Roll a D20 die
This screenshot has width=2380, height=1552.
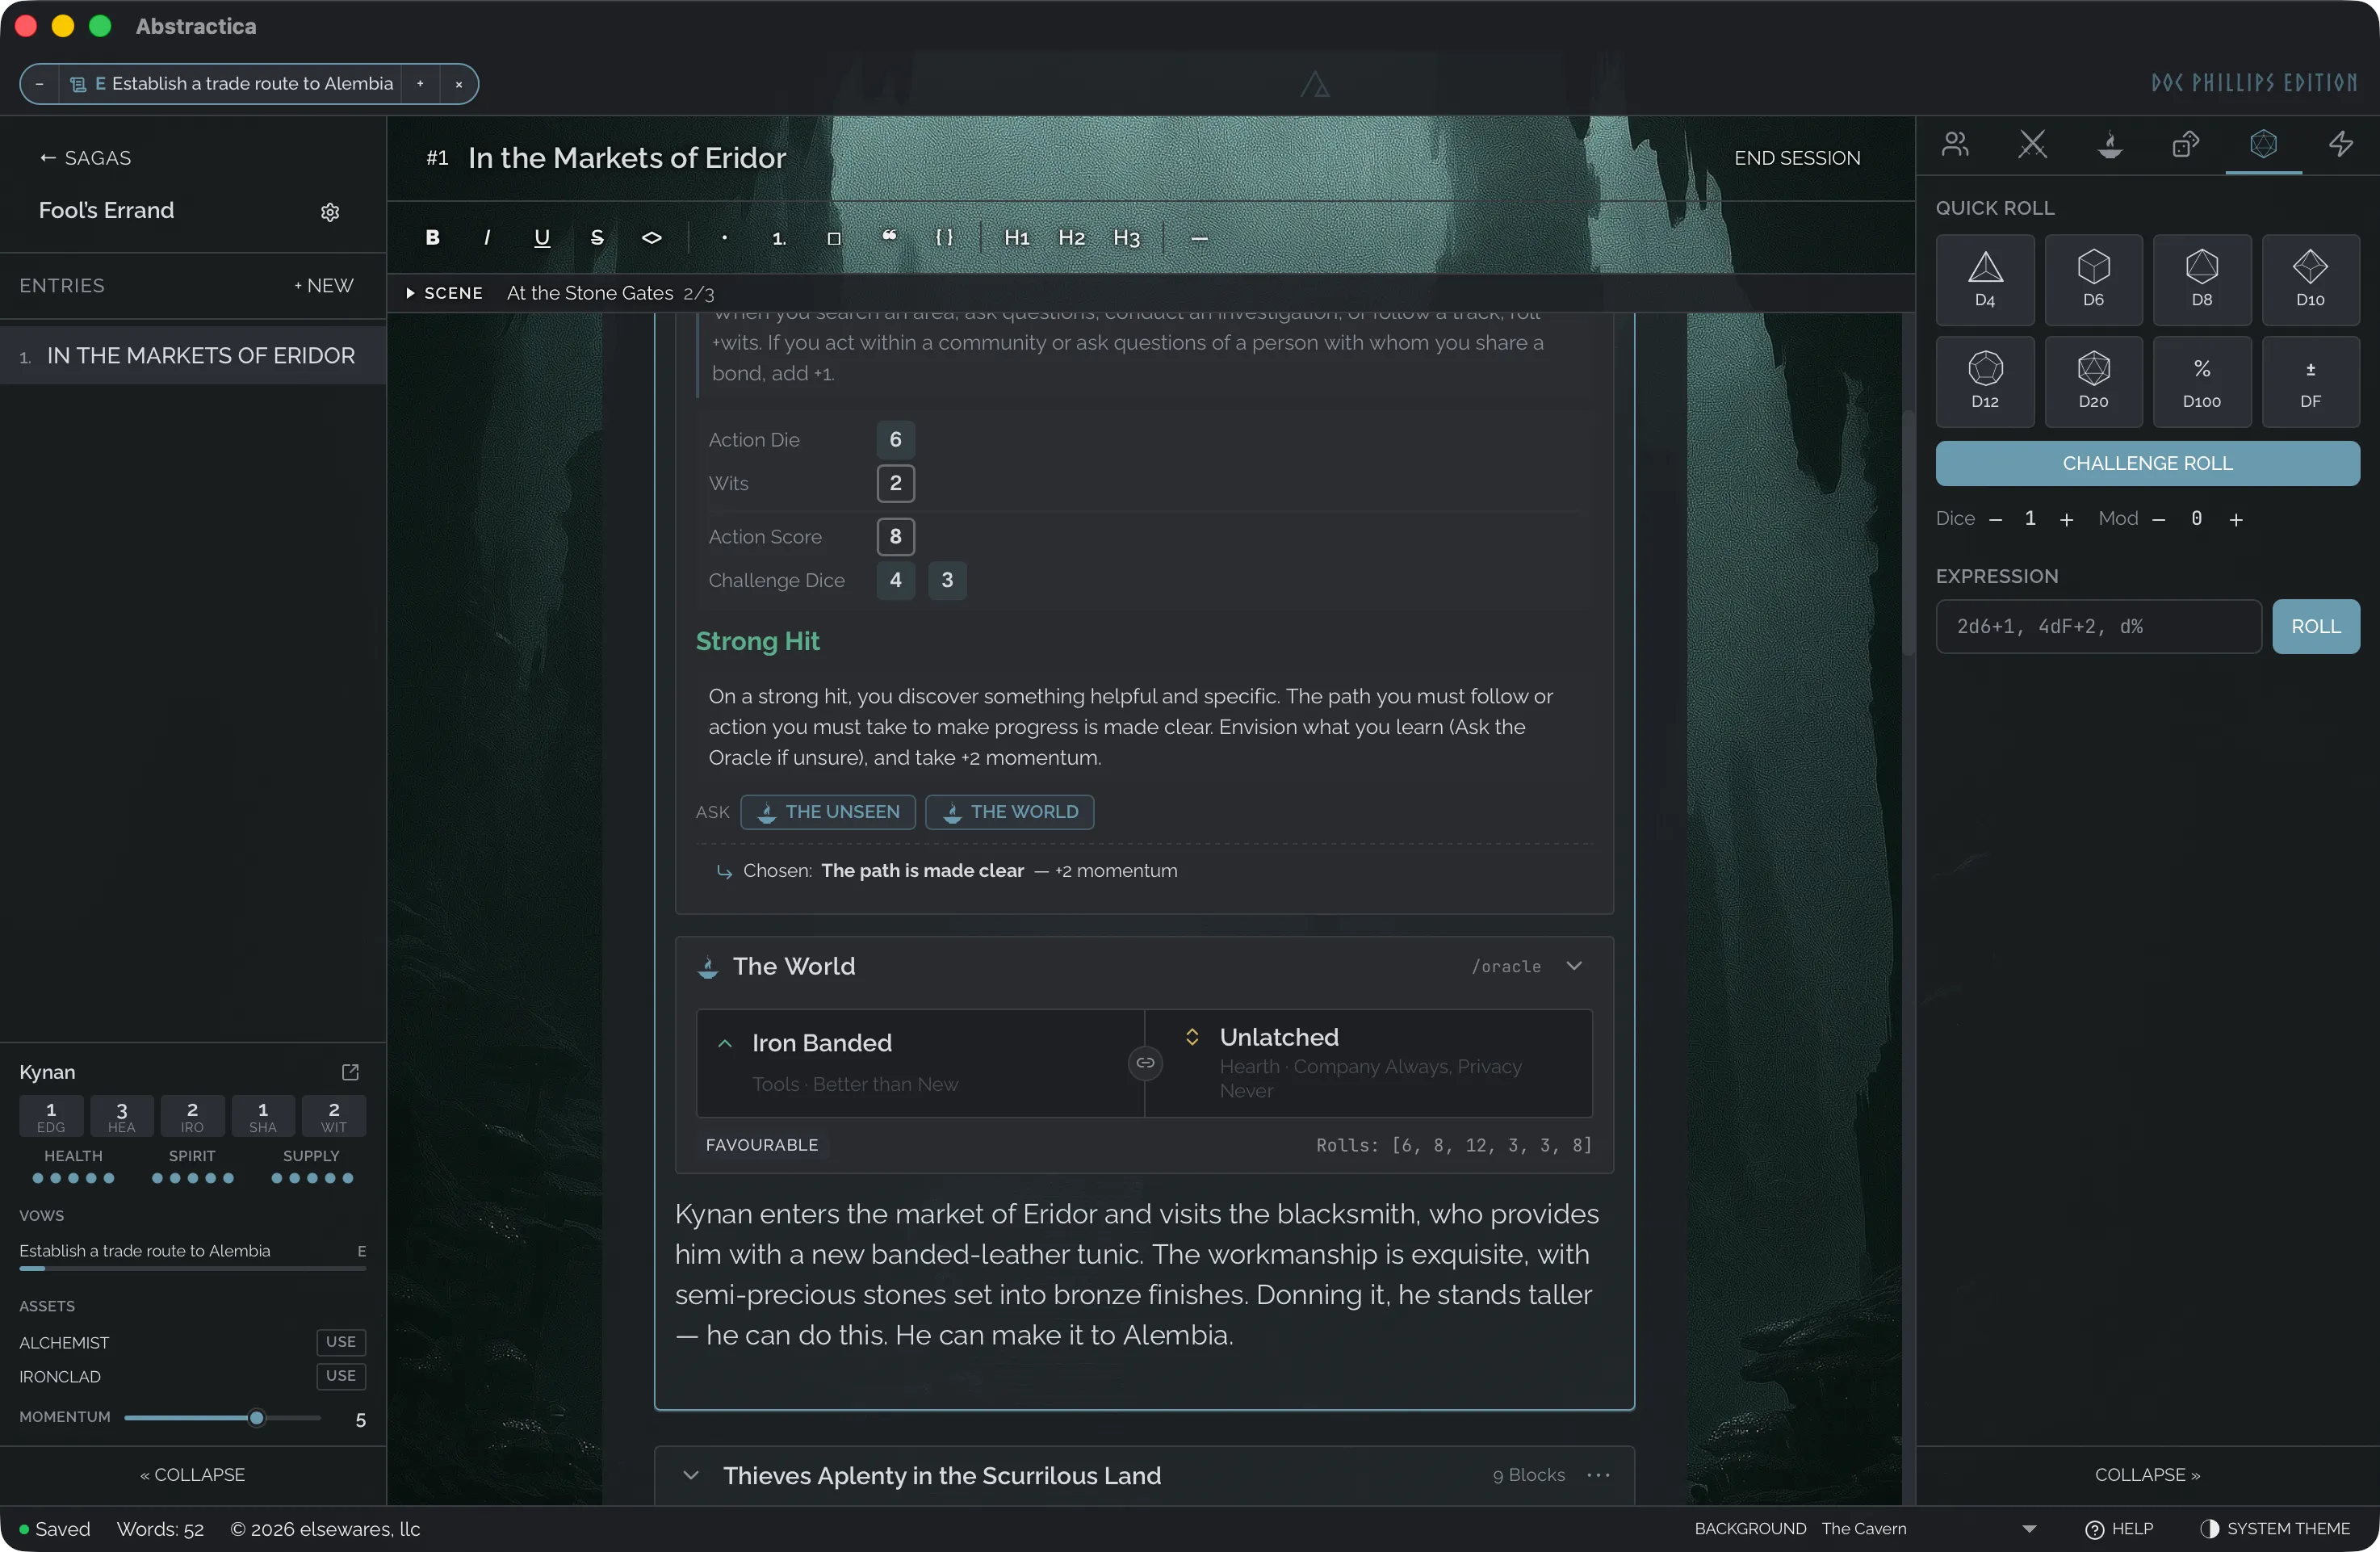[x=2093, y=381]
